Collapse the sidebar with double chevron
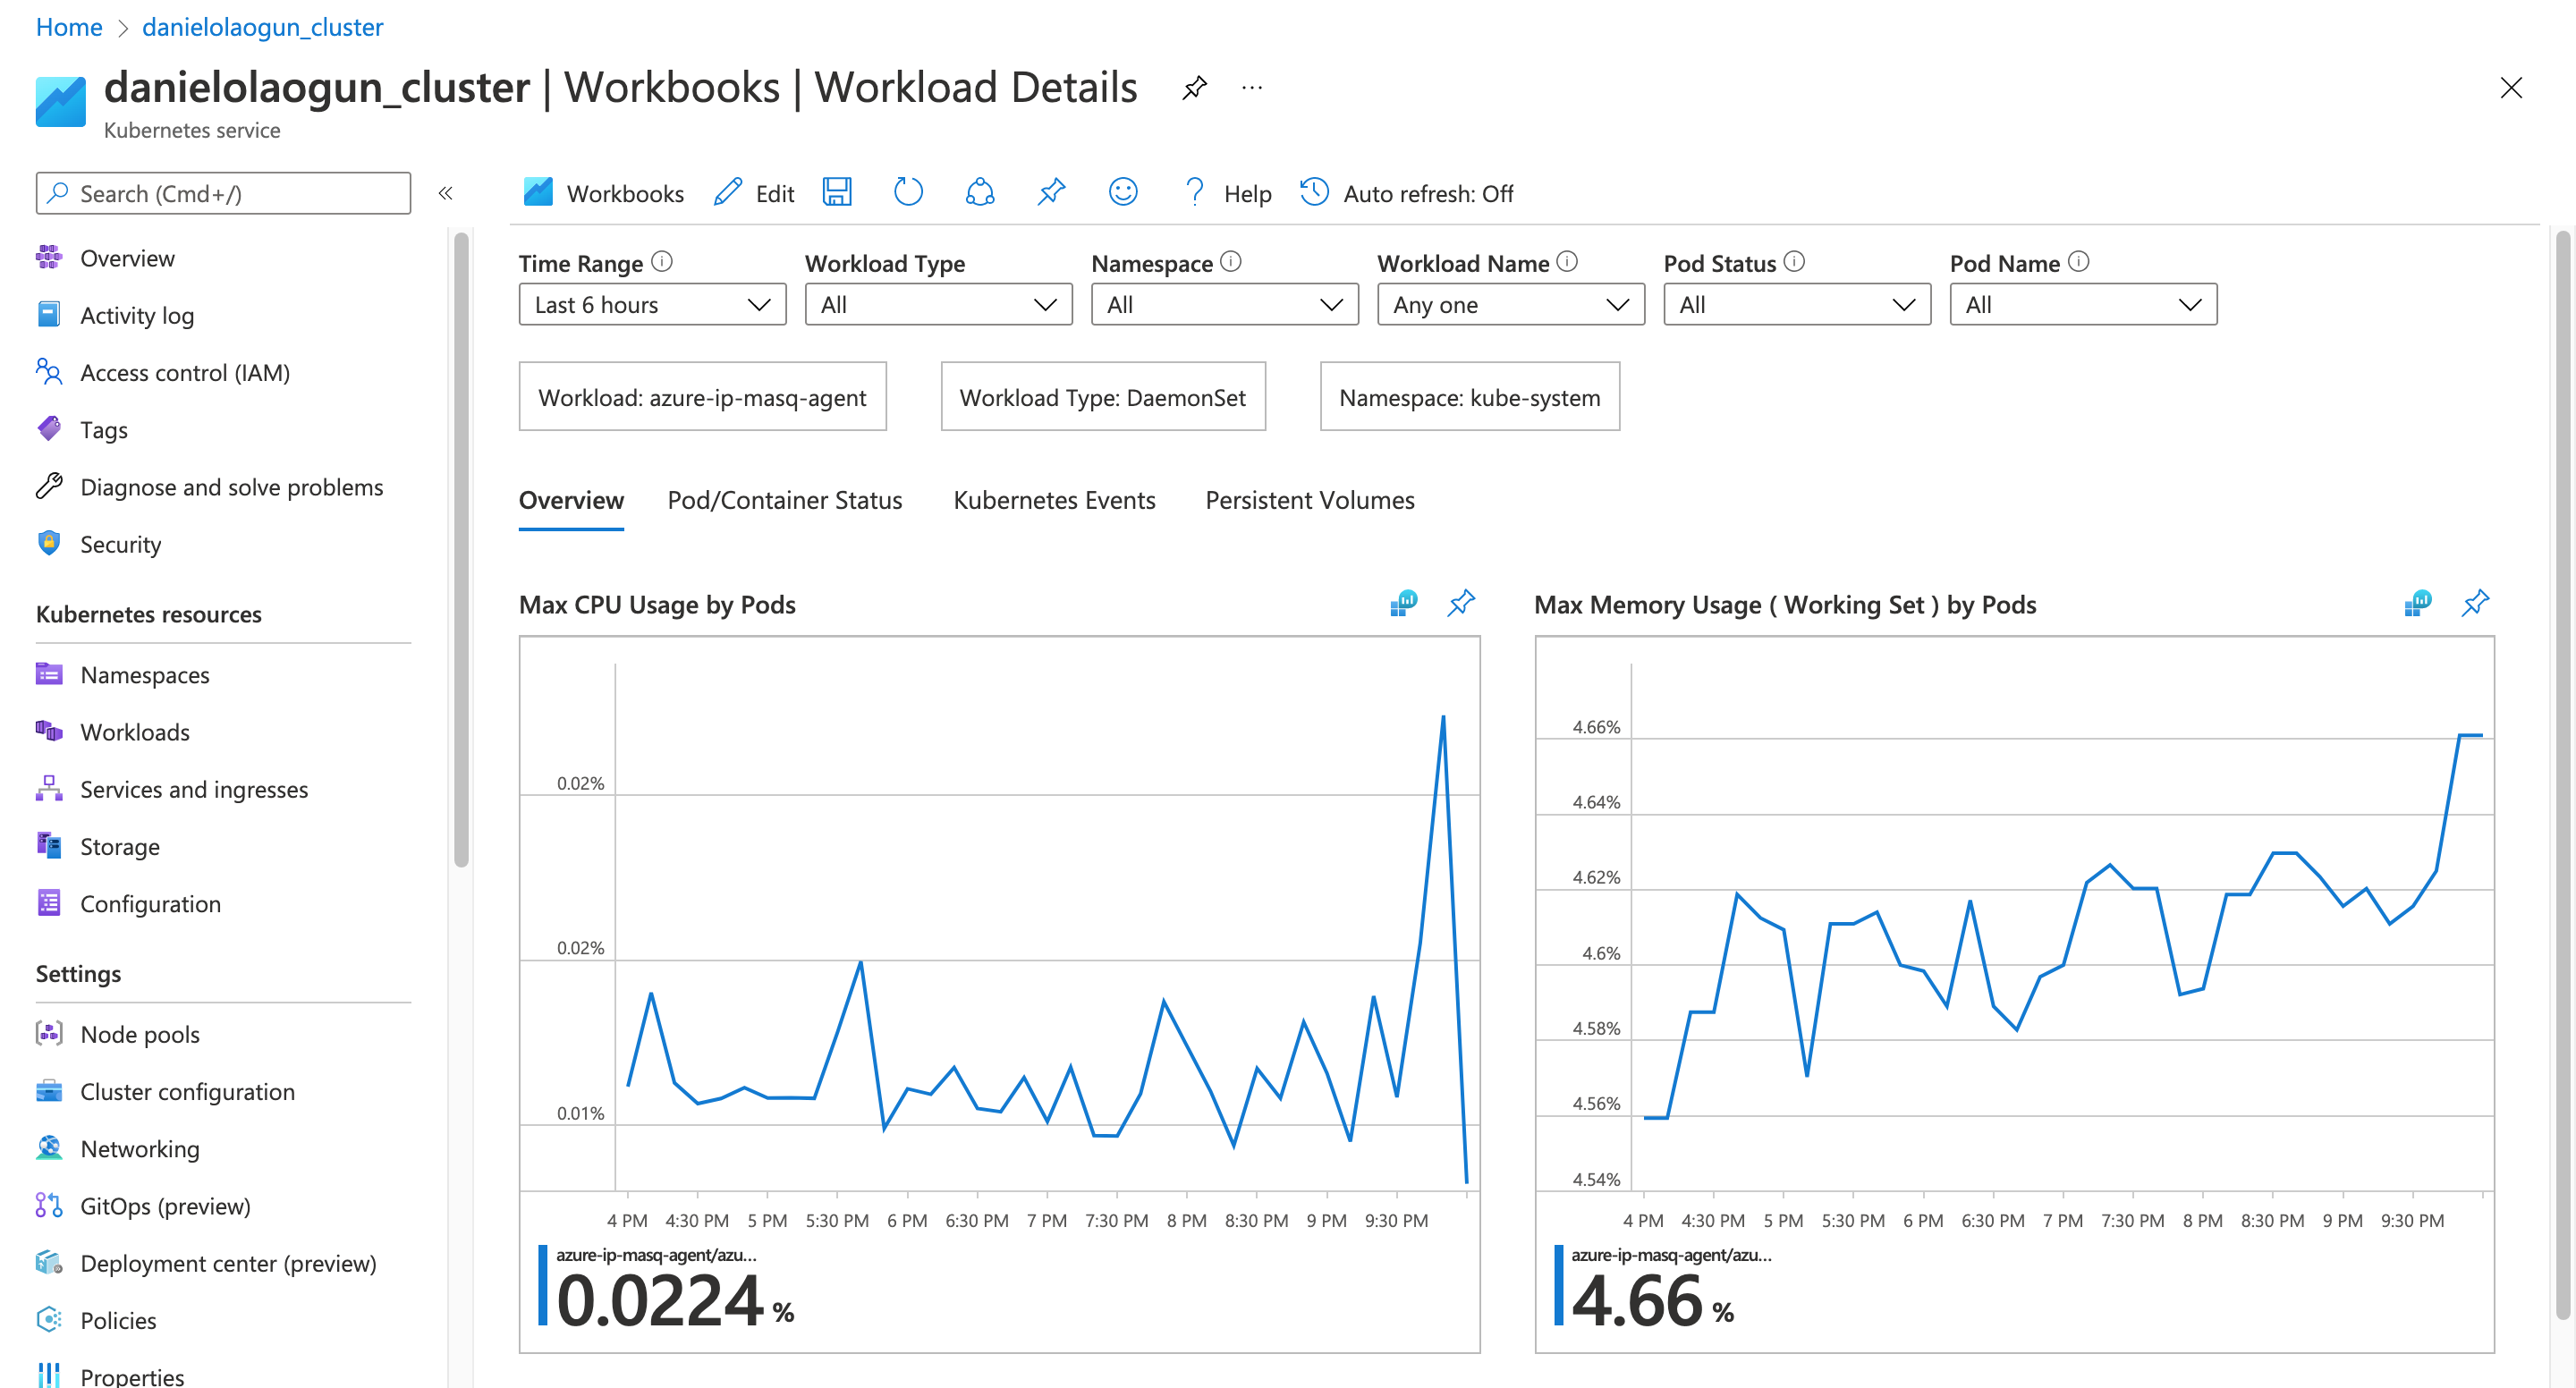The width and height of the screenshot is (2576, 1388). pyautogui.click(x=446, y=193)
